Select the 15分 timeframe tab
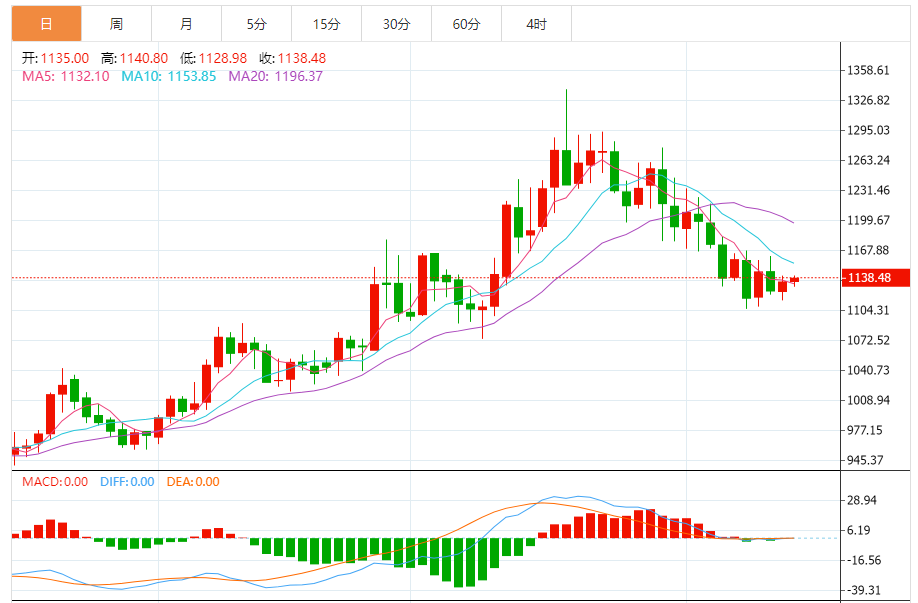This screenshot has height=603, width=918. 326,24
